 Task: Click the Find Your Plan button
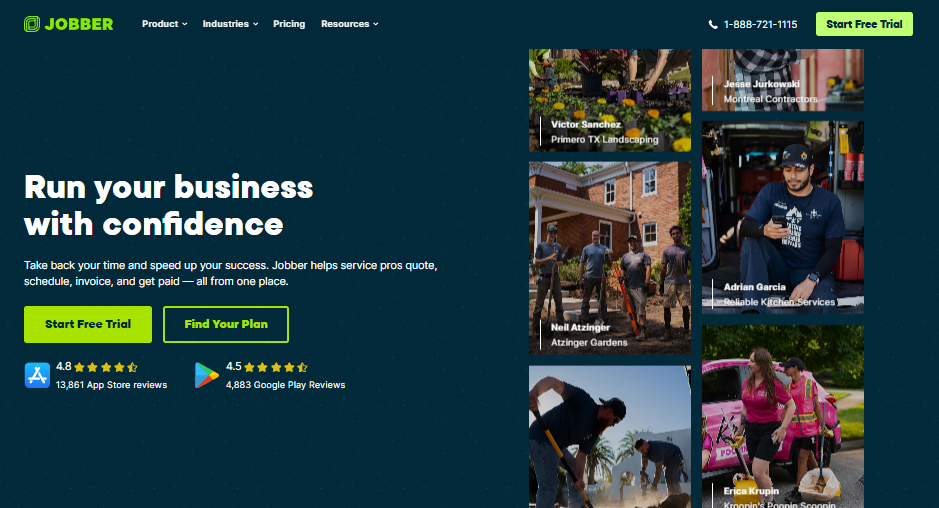click(x=226, y=324)
